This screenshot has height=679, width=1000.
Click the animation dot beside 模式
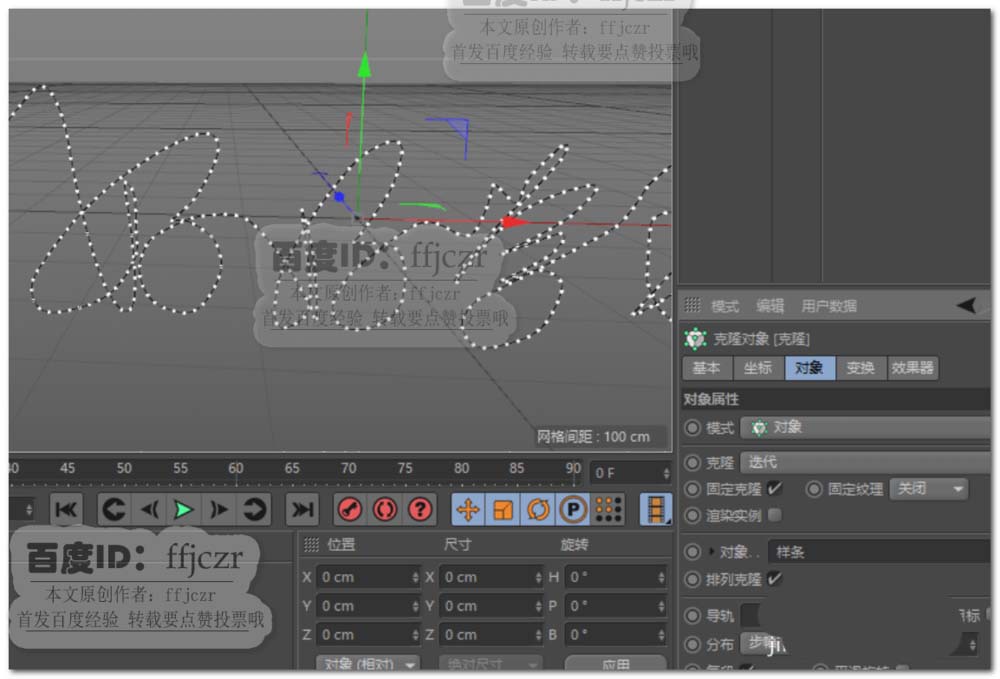coord(693,428)
